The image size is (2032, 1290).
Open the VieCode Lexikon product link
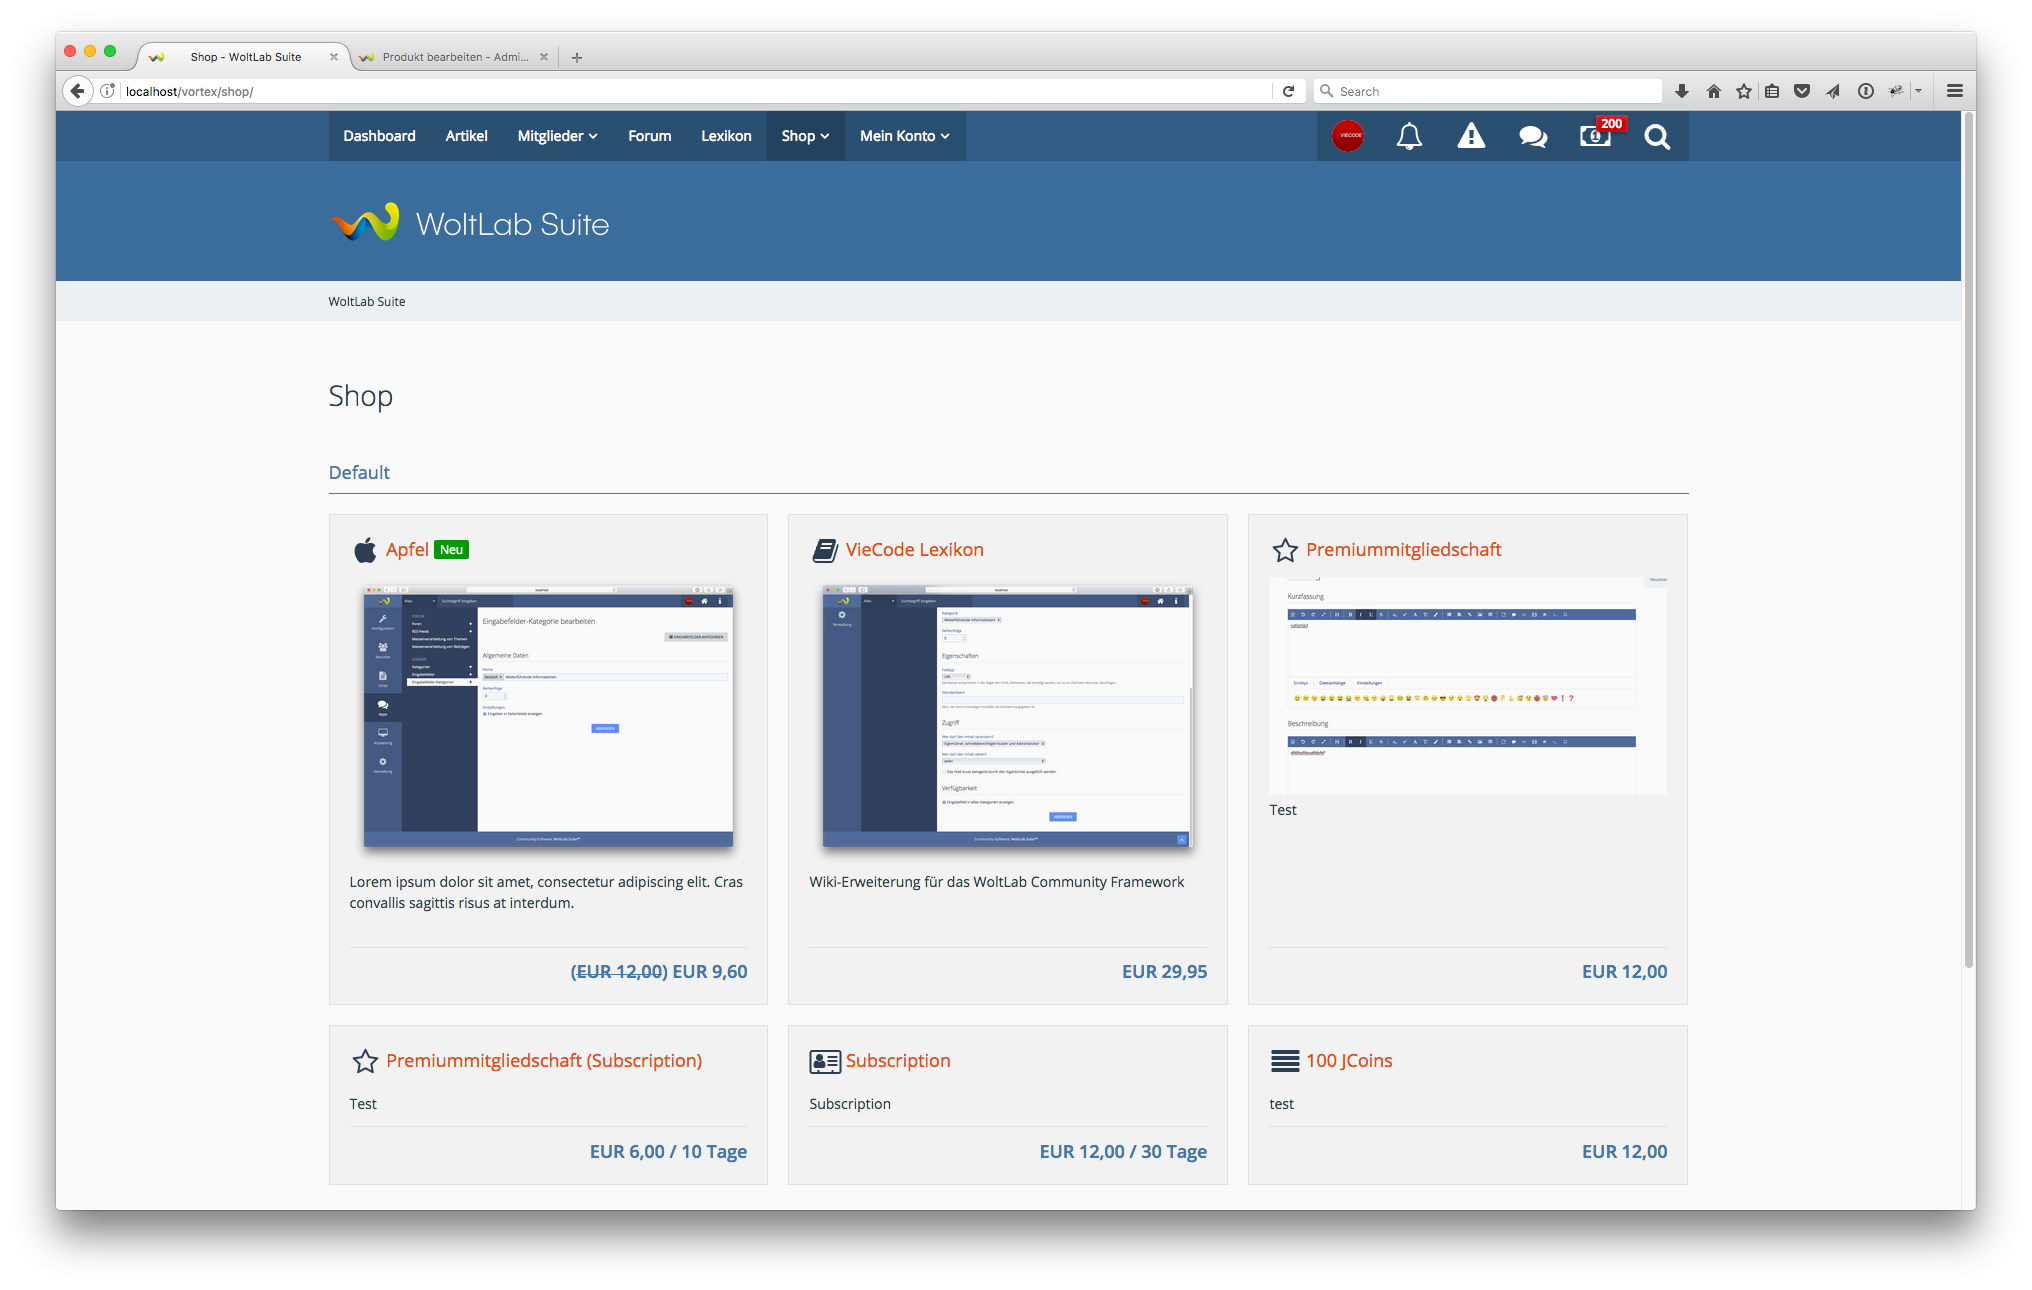pyautogui.click(x=914, y=549)
